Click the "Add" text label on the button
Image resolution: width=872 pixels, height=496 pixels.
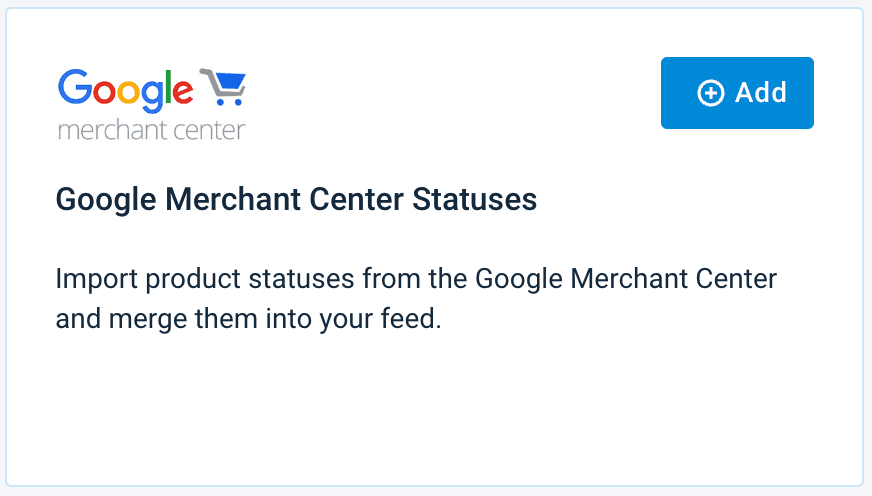(x=761, y=93)
